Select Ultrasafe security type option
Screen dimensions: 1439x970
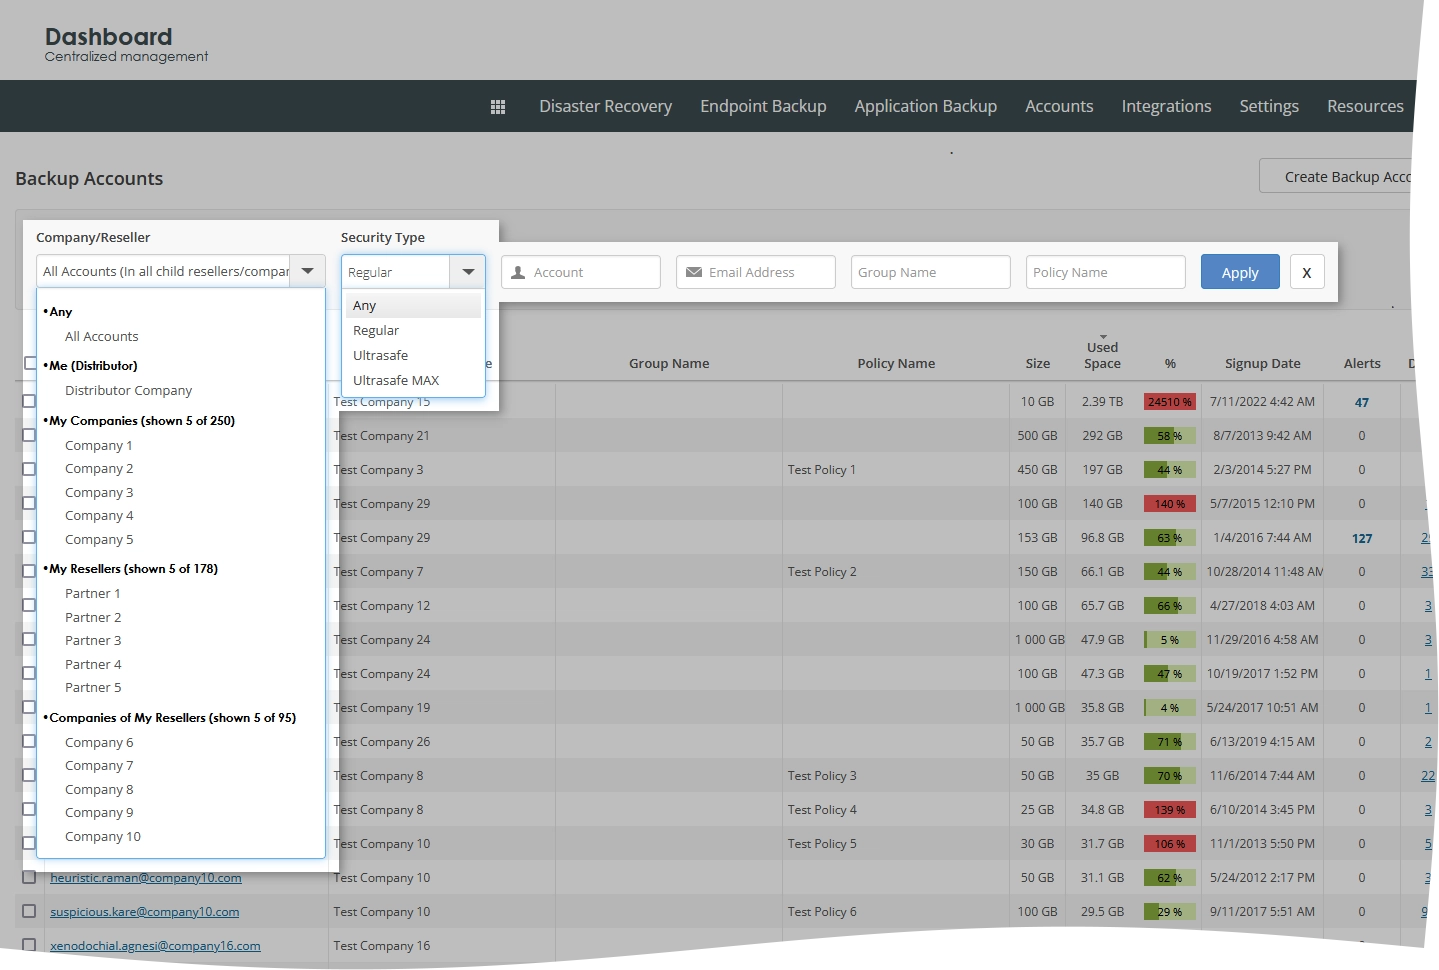click(414, 356)
